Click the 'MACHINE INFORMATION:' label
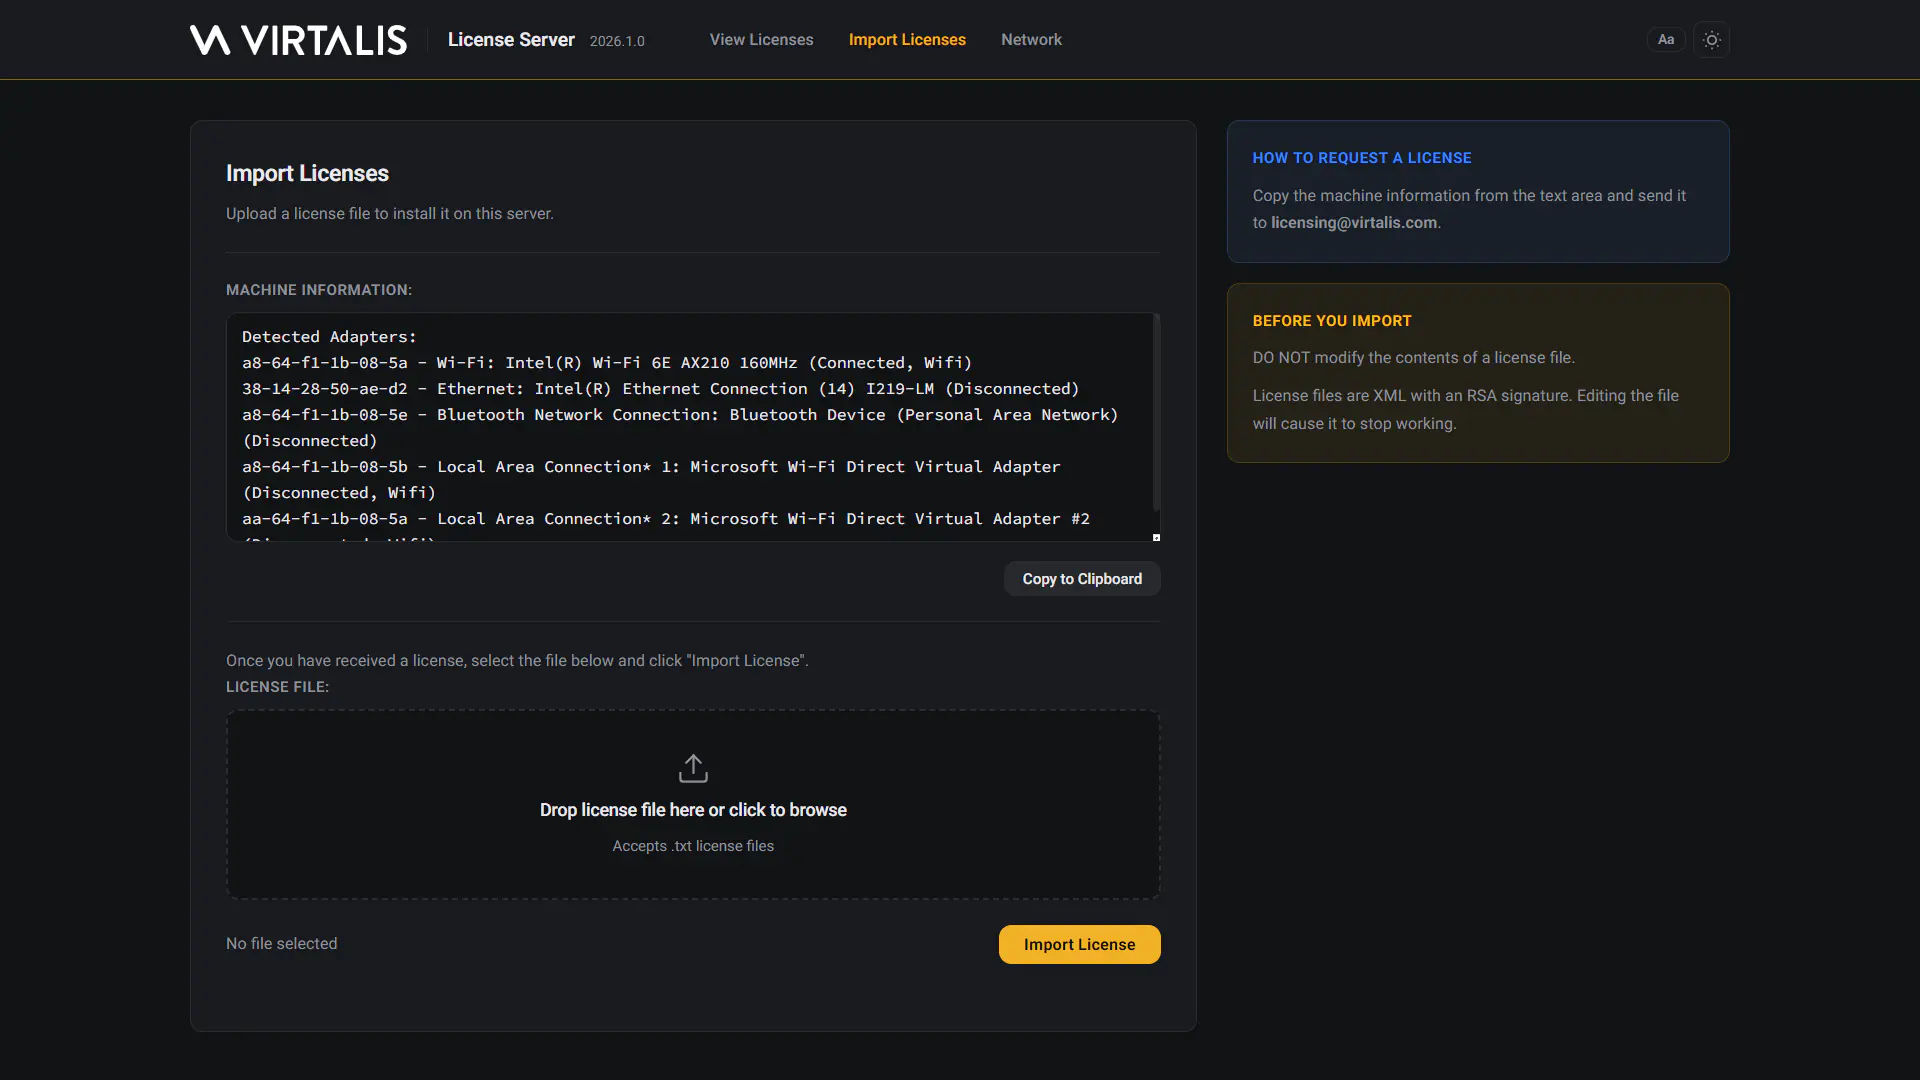This screenshot has width=1920, height=1080. 319,290
